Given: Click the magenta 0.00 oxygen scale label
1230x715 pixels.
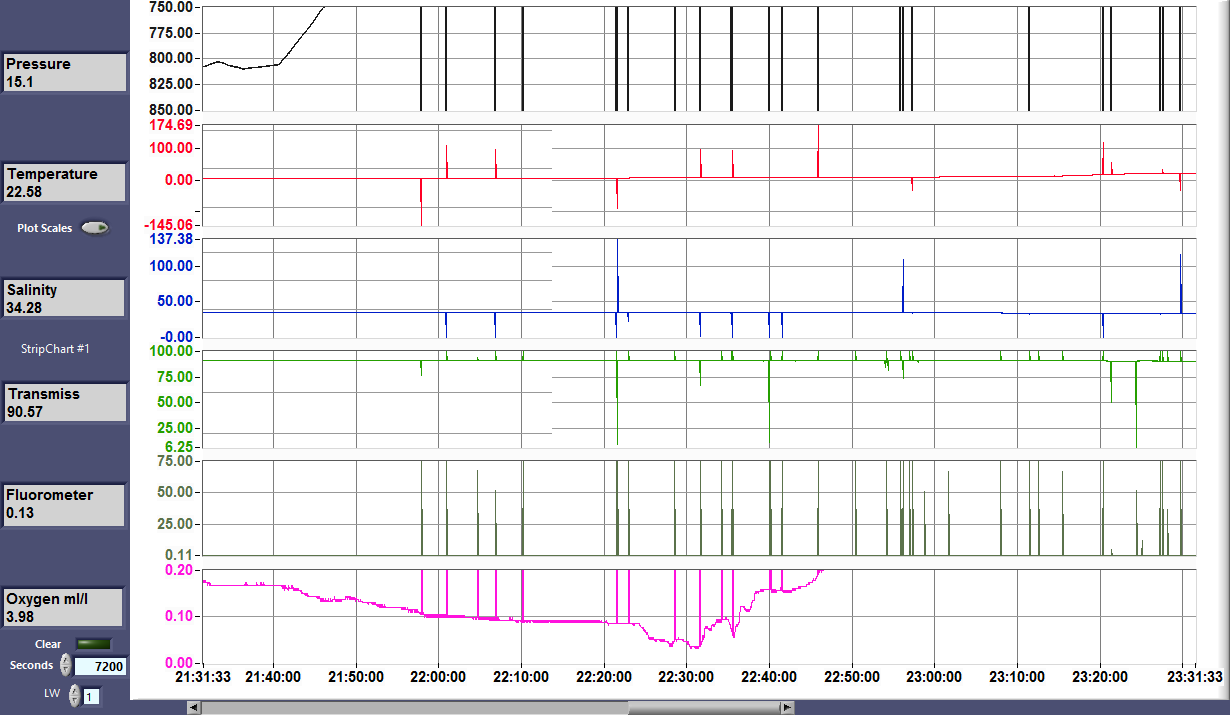Looking at the screenshot, I should coord(179,663).
